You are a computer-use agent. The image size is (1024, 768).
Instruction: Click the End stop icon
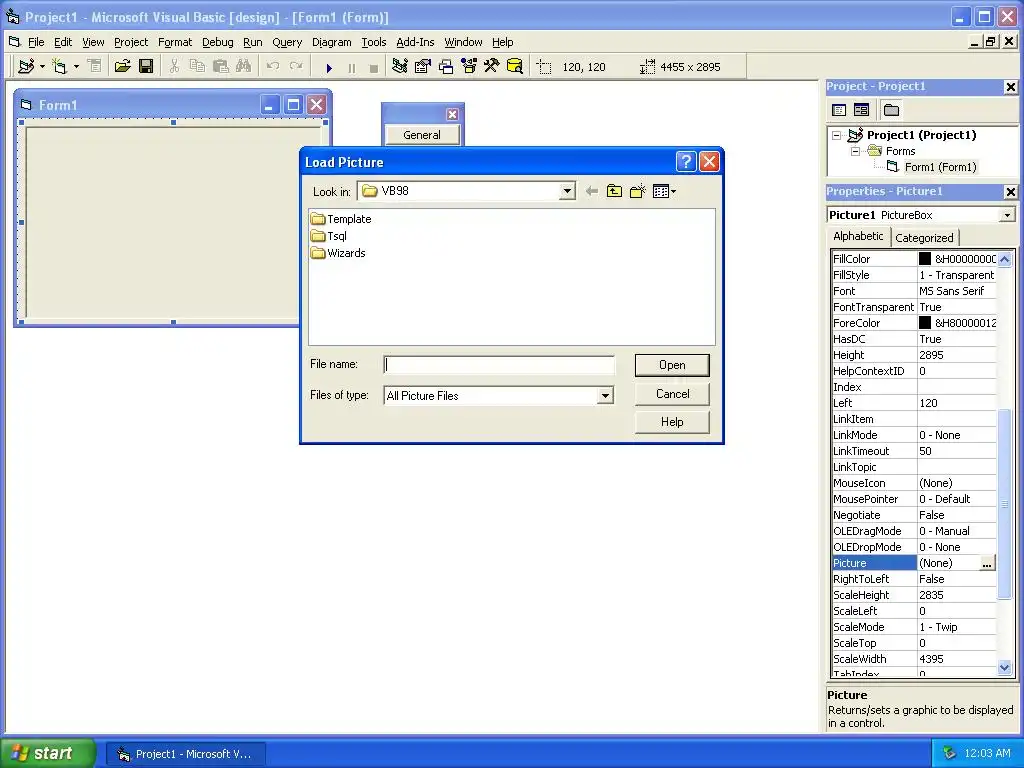[x=374, y=67]
